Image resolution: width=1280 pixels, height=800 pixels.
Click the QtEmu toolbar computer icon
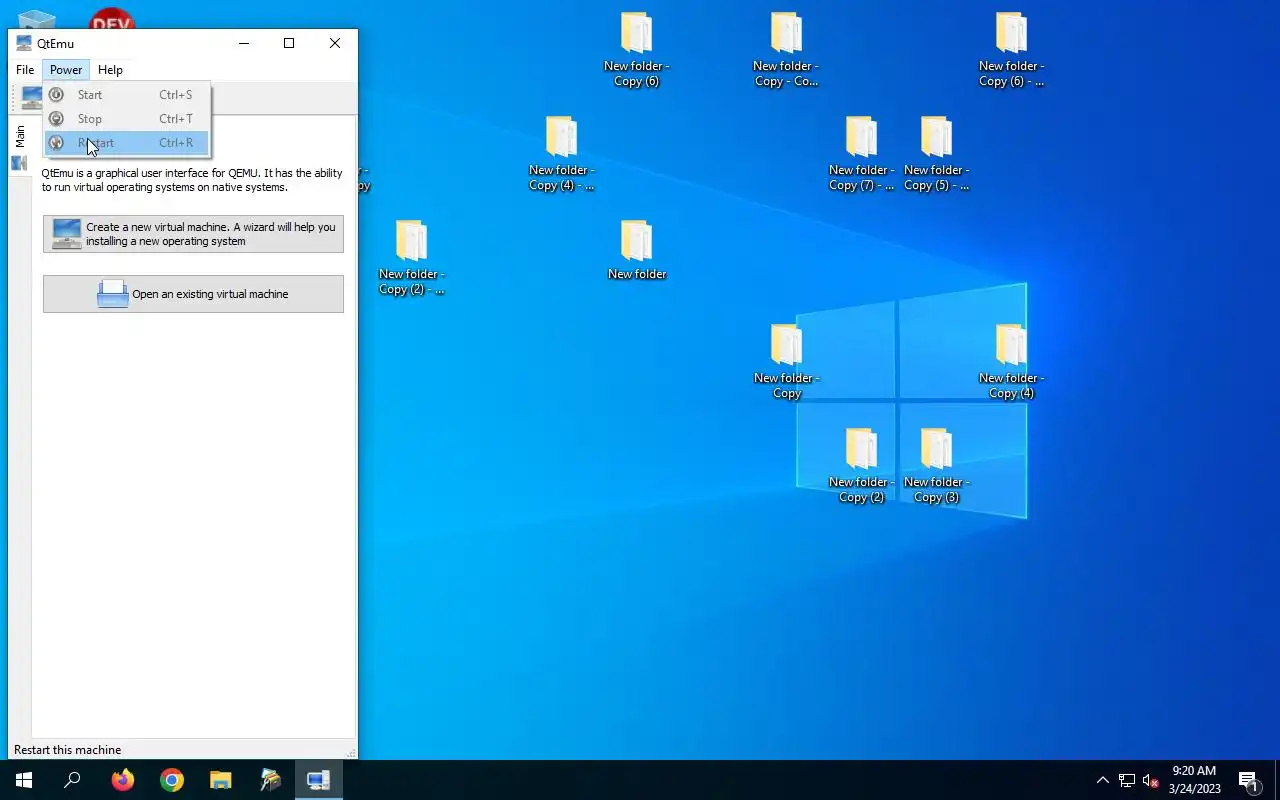click(31, 97)
